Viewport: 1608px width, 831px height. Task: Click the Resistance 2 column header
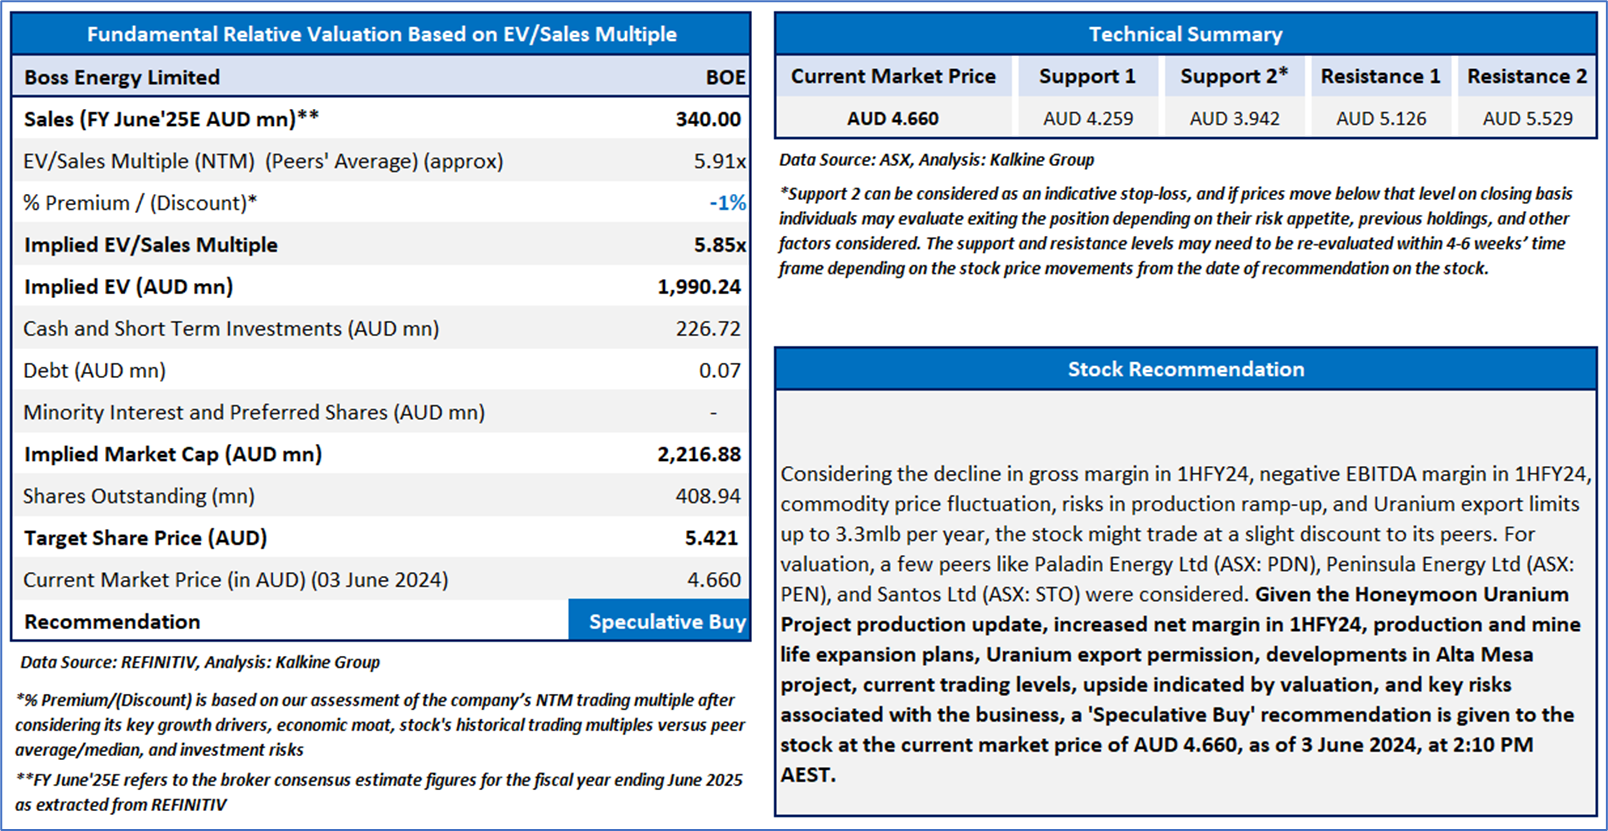(1526, 76)
